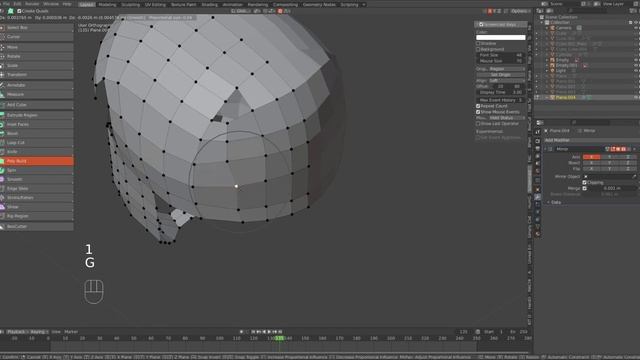Image resolution: width=640 pixels, height=360 pixels.
Task: Toggle Mirror Axis X button
Action: tap(591, 157)
